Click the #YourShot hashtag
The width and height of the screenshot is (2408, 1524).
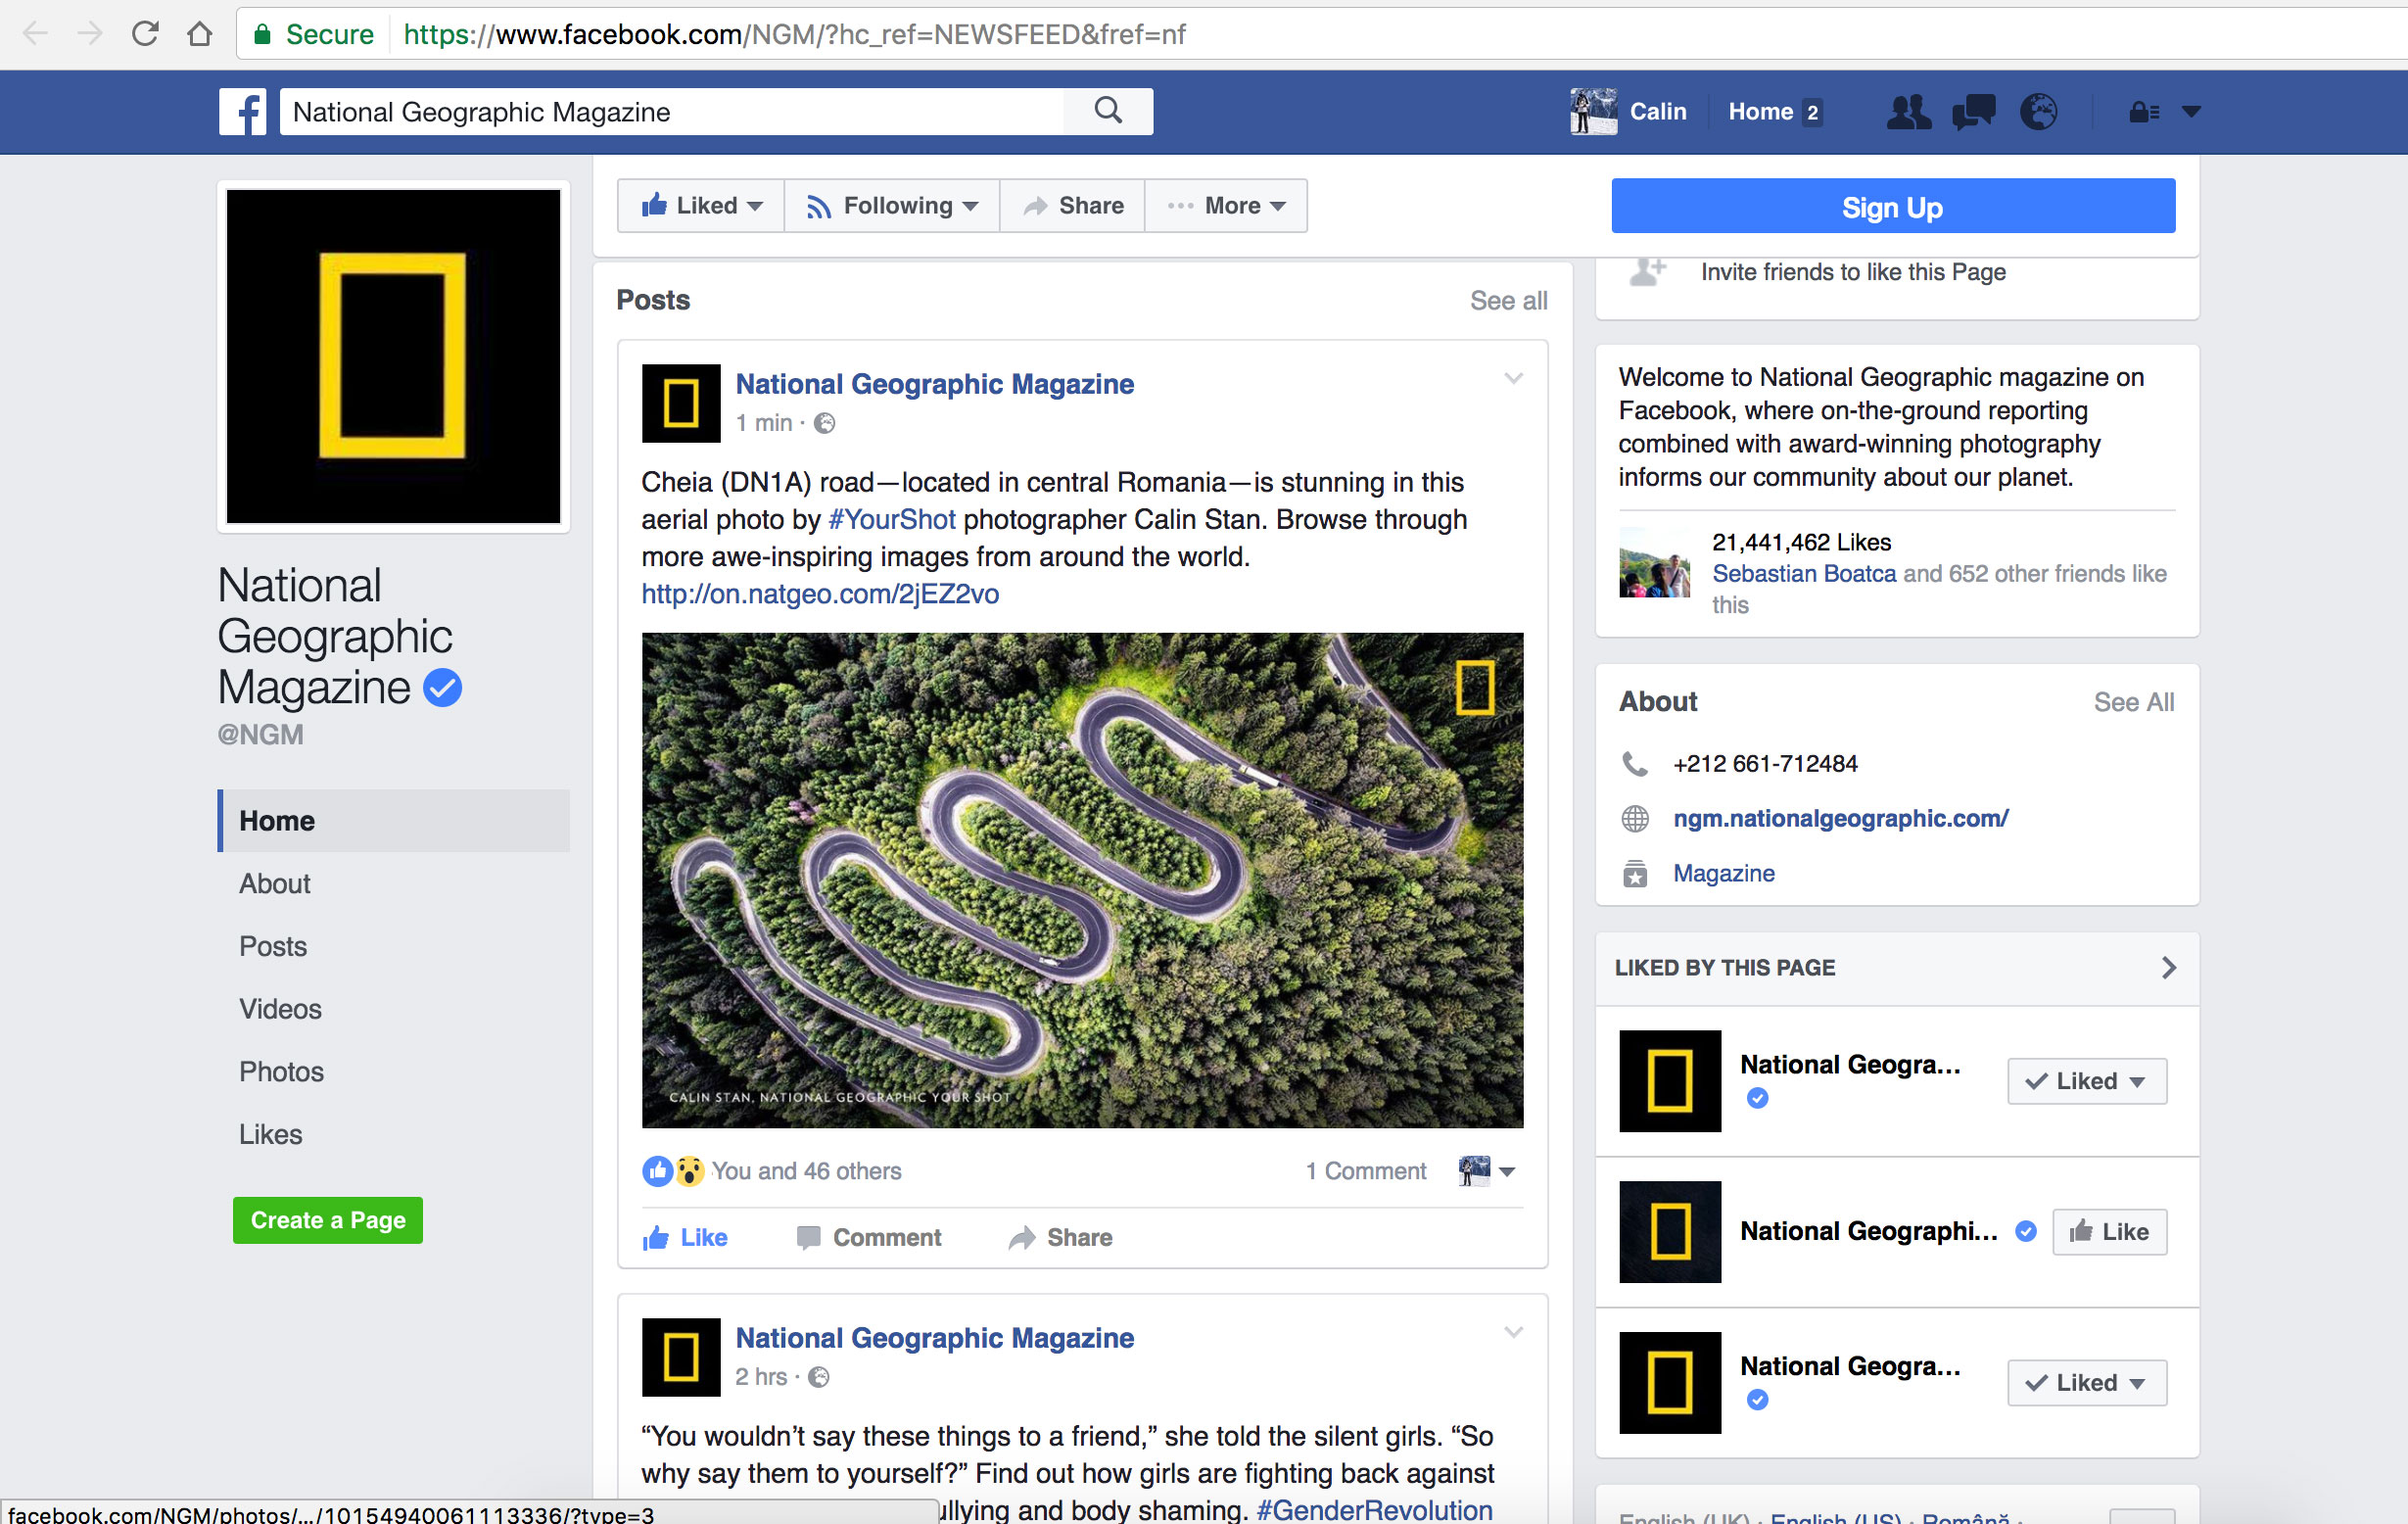click(x=892, y=520)
